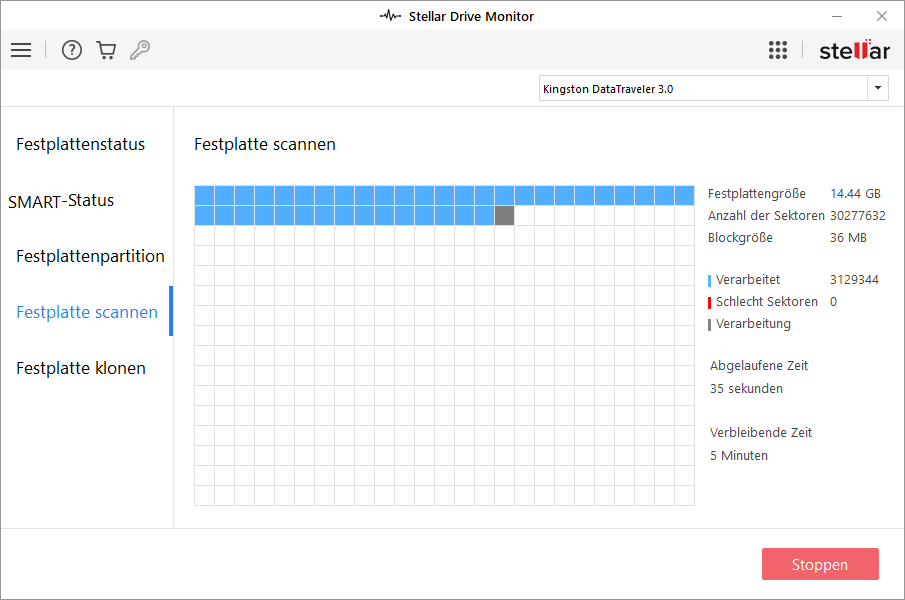Image resolution: width=905 pixels, height=600 pixels.
Task: Select the Kingston DataTraveler 3.0 combo box
Action: [x=702, y=88]
